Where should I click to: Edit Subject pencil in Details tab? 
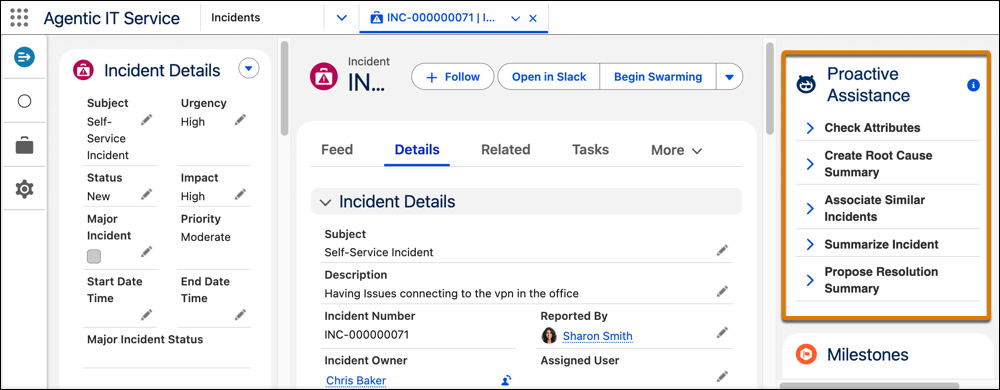click(x=722, y=251)
